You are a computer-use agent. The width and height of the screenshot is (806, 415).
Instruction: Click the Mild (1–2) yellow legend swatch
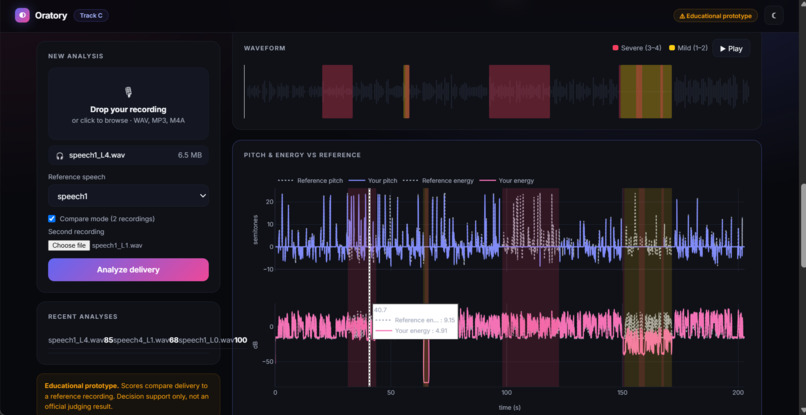(672, 48)
